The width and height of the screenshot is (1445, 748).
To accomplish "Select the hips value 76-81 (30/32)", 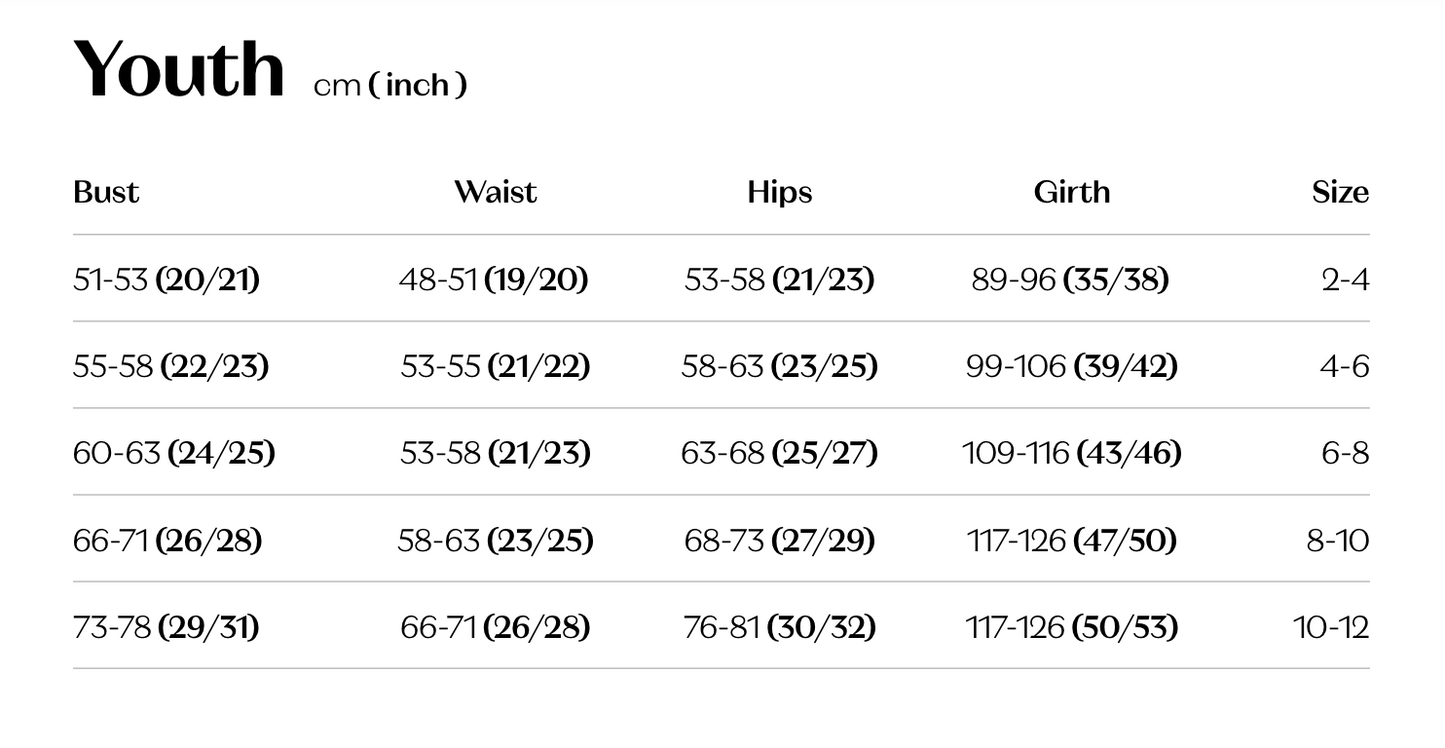I will tap(779, 628).
